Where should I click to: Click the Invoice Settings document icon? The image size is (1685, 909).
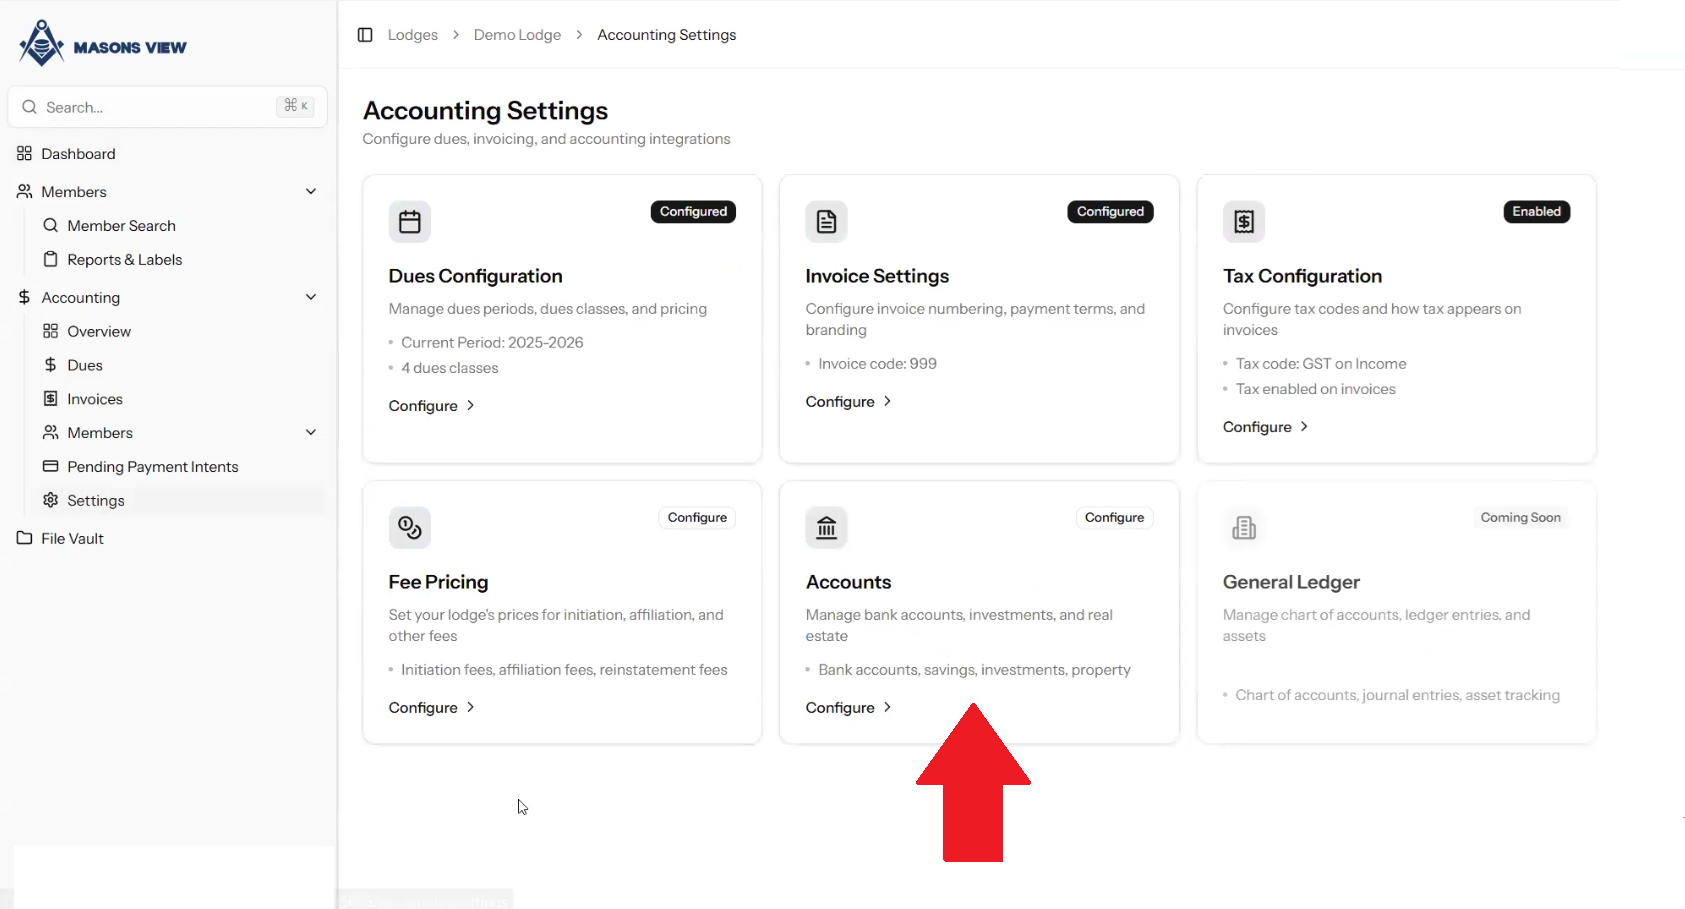(x=826, y=222)
